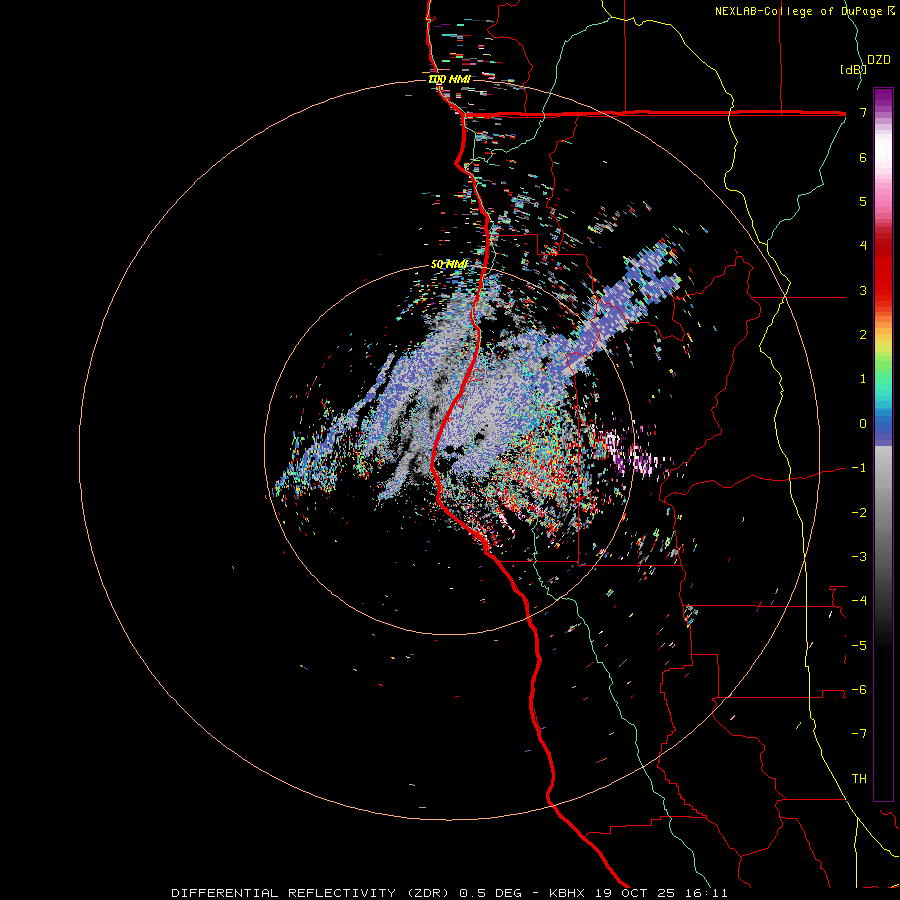Click the -6 value on color scale
The image size is (900, 900).
click(x=859, y=690)
